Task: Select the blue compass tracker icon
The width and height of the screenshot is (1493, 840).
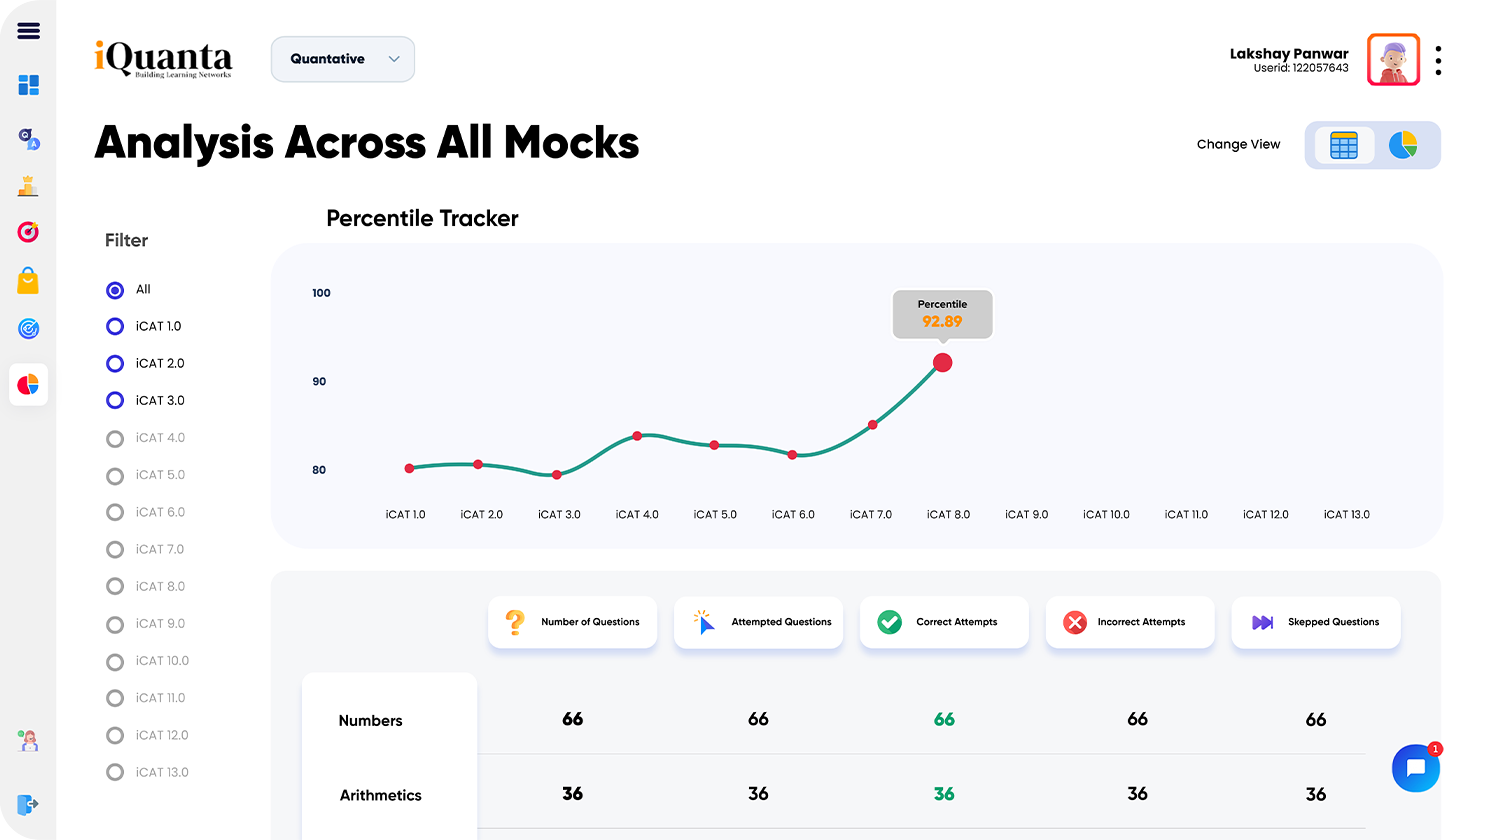Action: pos(28,328)
